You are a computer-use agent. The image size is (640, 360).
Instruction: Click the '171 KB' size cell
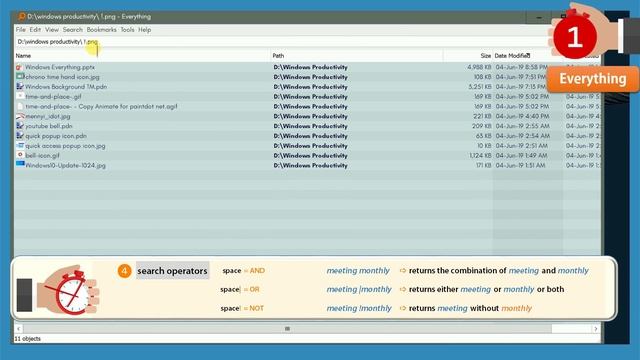(x=483, y=165)
